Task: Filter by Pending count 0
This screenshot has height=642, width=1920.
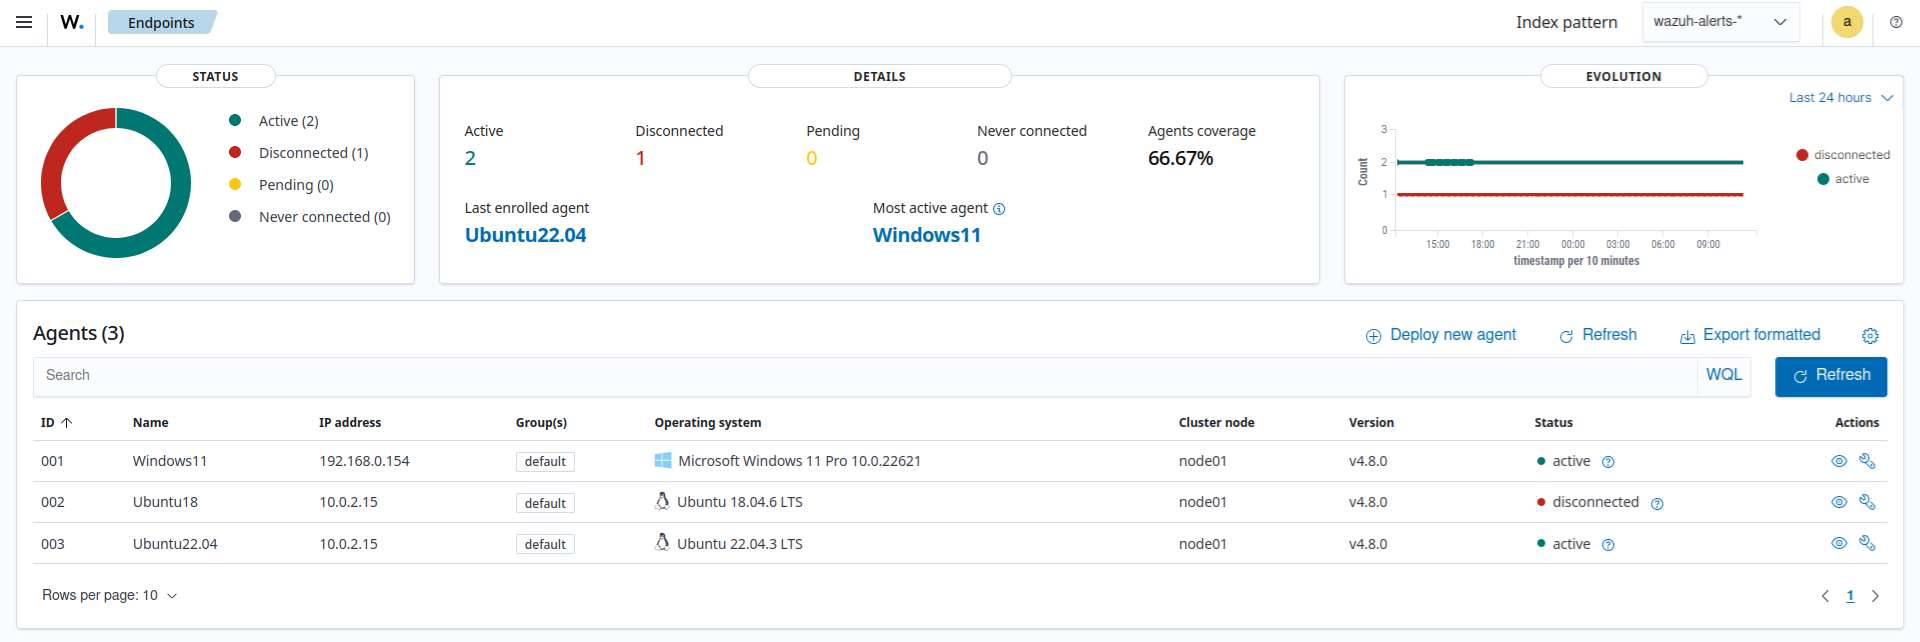Action: point(812,158)
